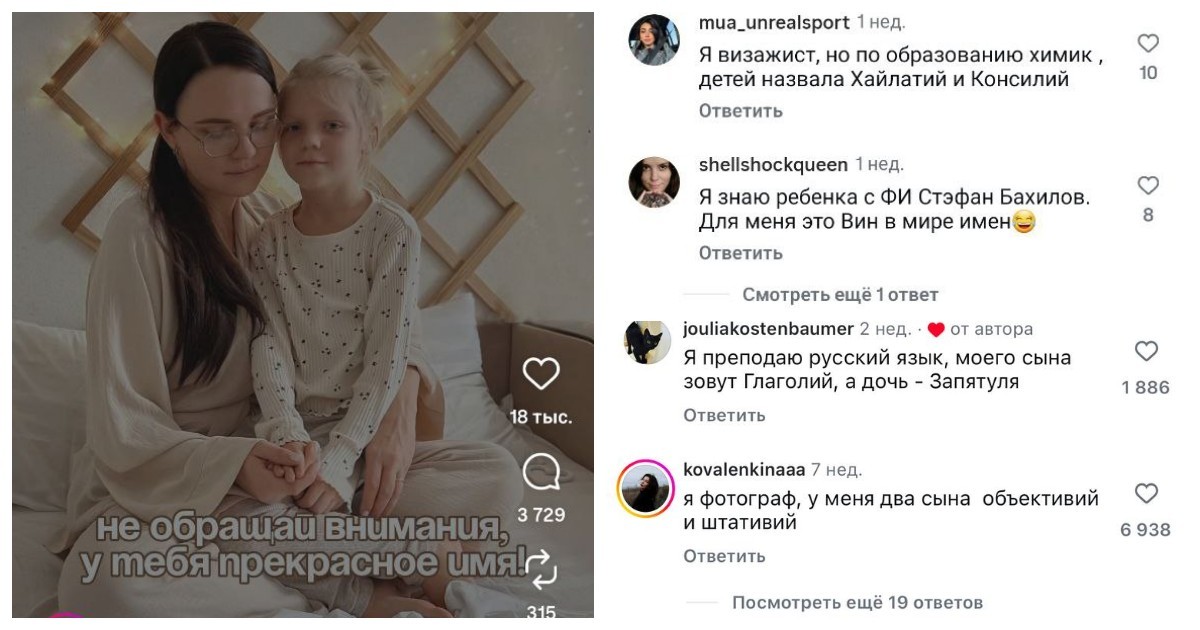Open kovalenkinaaa username link
The width and height of the screenshot is (1200, 630).
(x=744, y=469)
